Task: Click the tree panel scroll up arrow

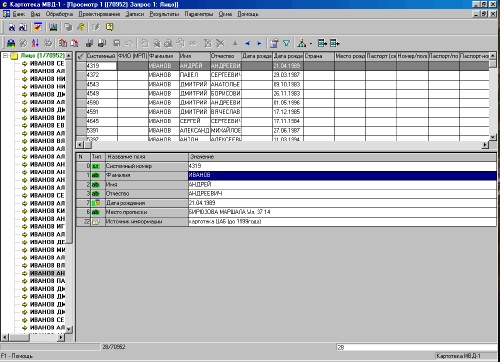Action: (69, 55)
